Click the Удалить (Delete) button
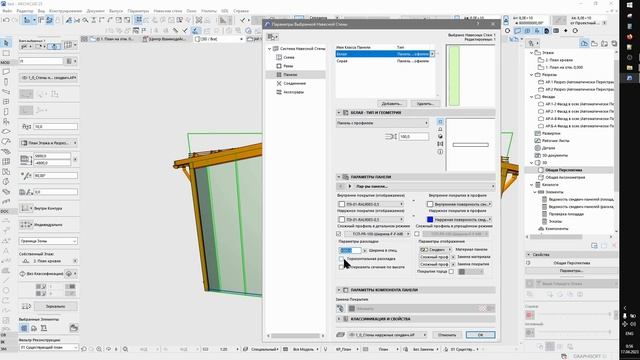Screen dimensions: 640x360 click(425, 104)
